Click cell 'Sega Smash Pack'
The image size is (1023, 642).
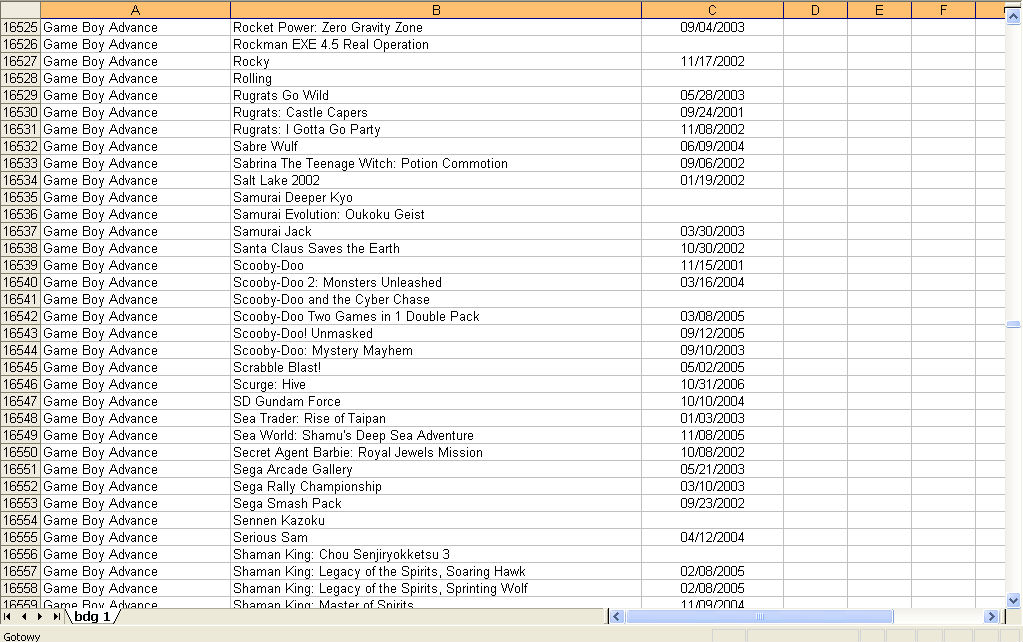coord(436,503)
